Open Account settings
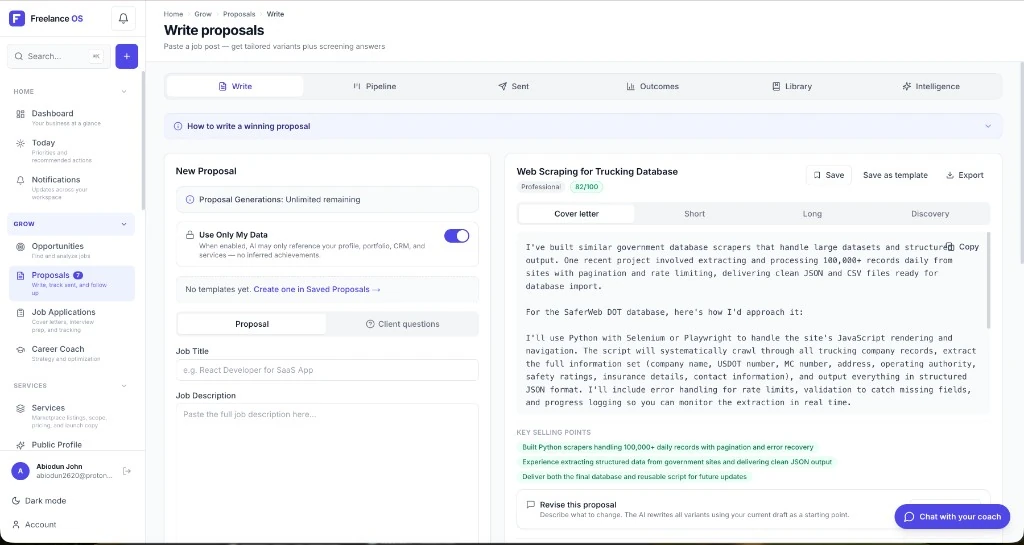The image size is (1024, 545). tap(35, 524)
